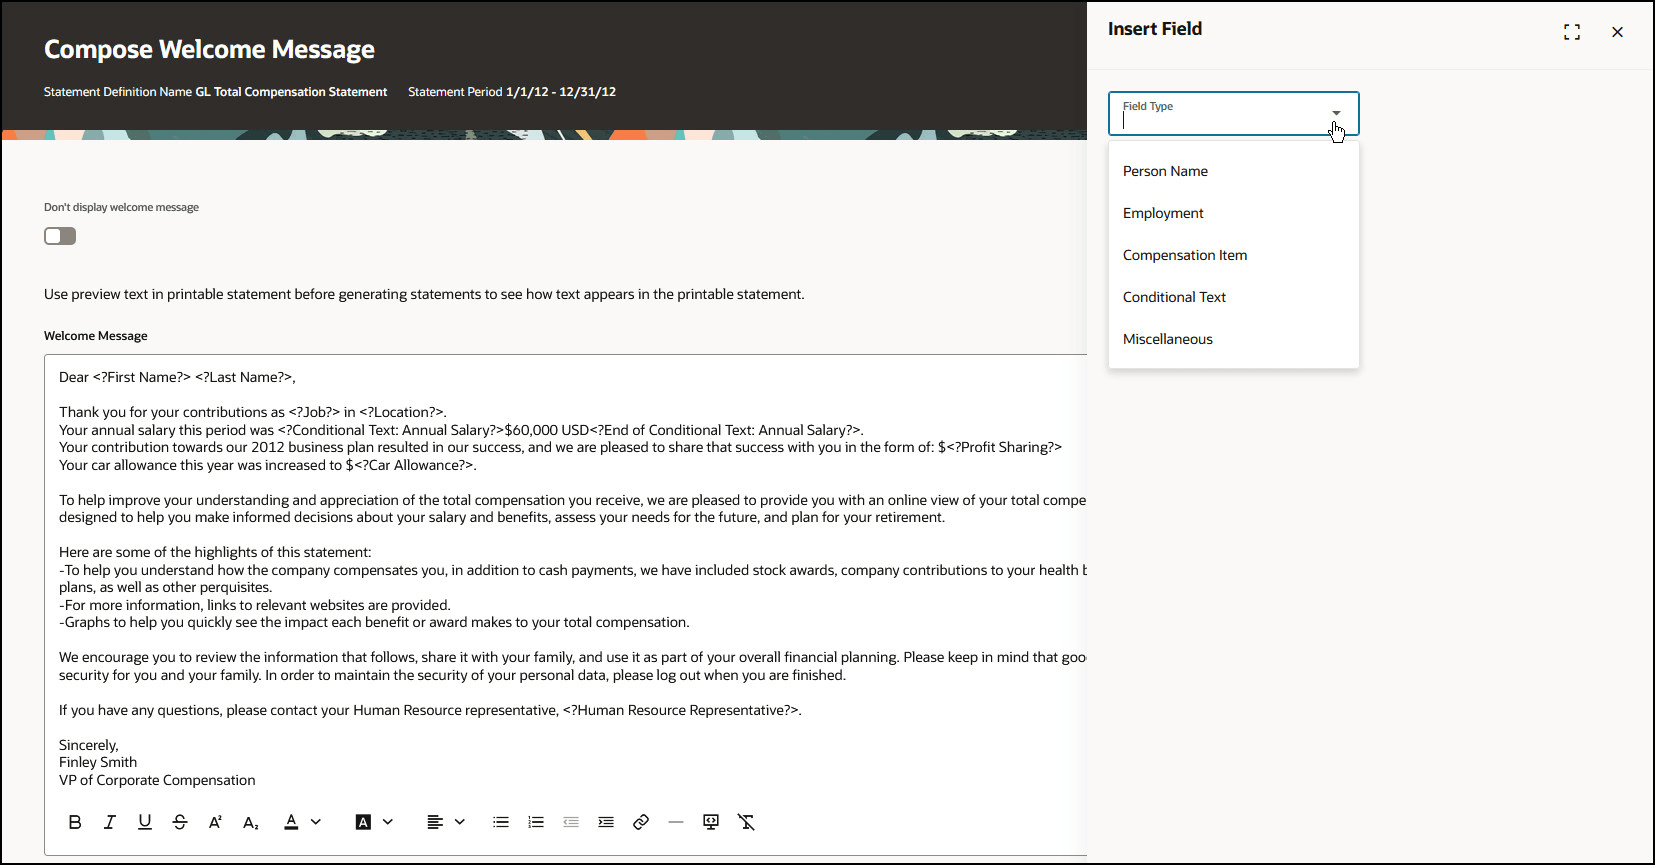Click the superscript icon
The height and width of the screenshot is (865, 1655).
point(215,822)
